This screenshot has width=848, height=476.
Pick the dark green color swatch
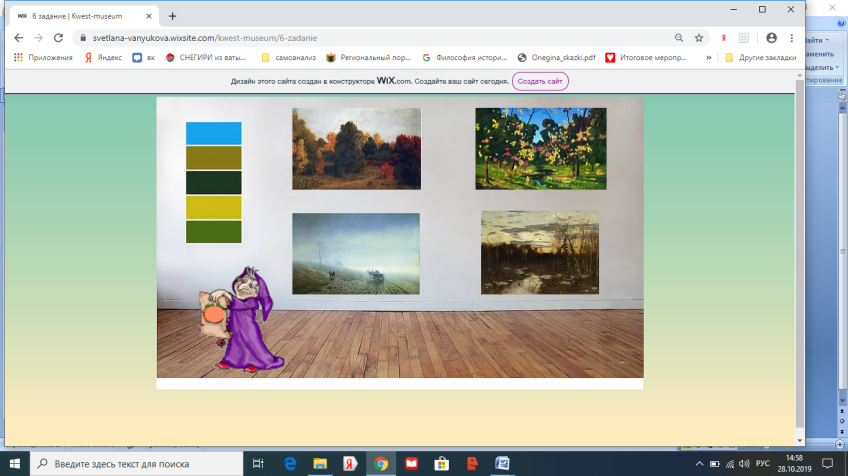click(x=214, y=183)
